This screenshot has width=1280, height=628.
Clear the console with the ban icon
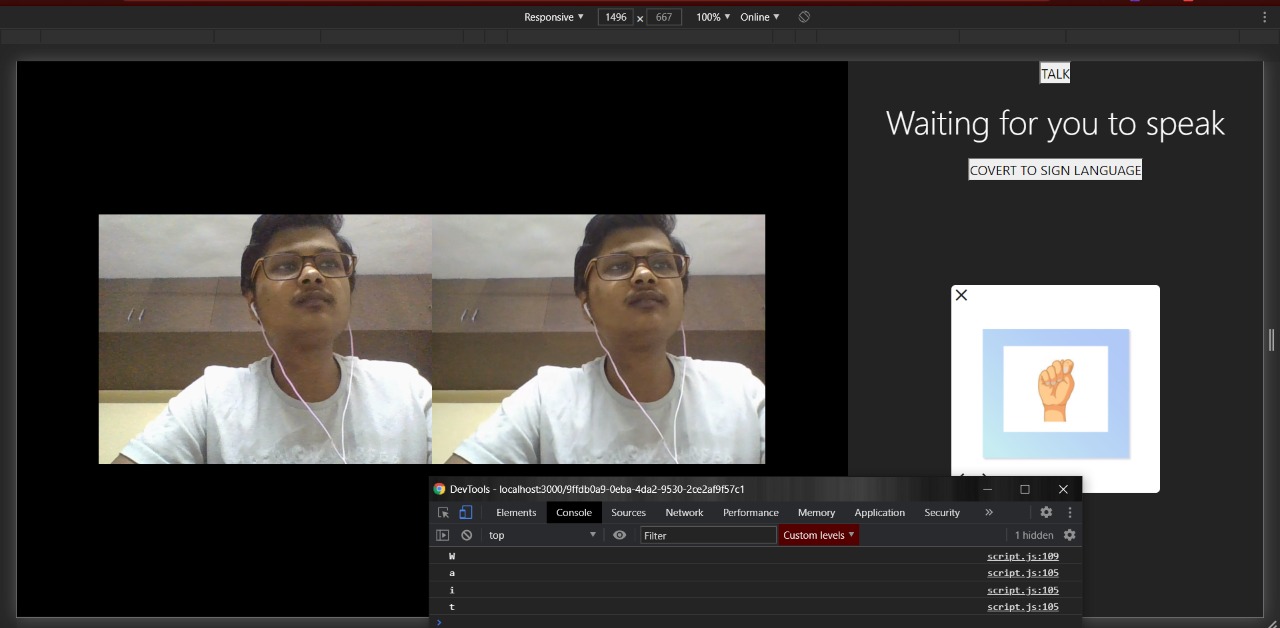tap(466, 535)
